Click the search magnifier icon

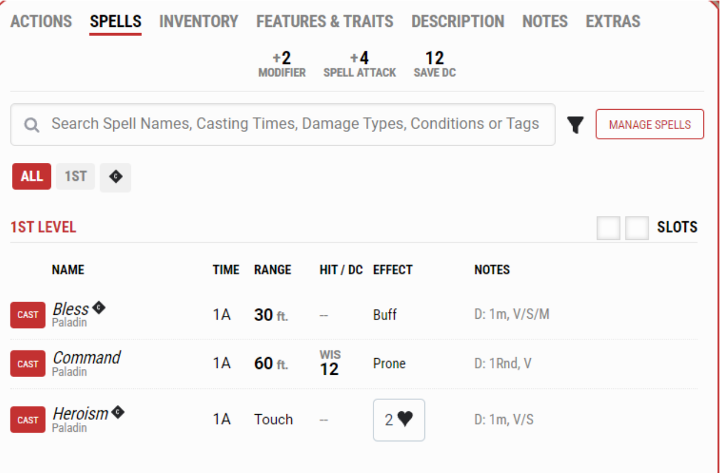coord(31,124)
